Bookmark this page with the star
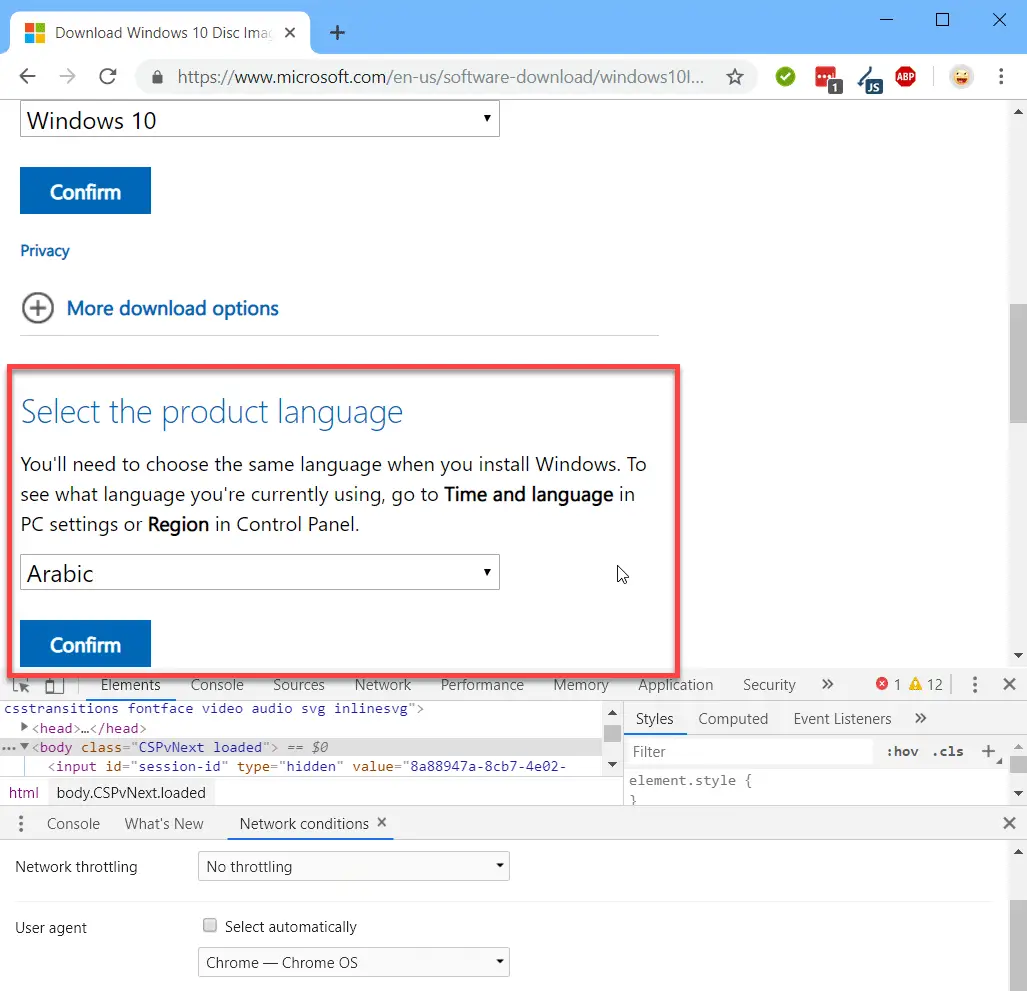 (x=735, y=77)
